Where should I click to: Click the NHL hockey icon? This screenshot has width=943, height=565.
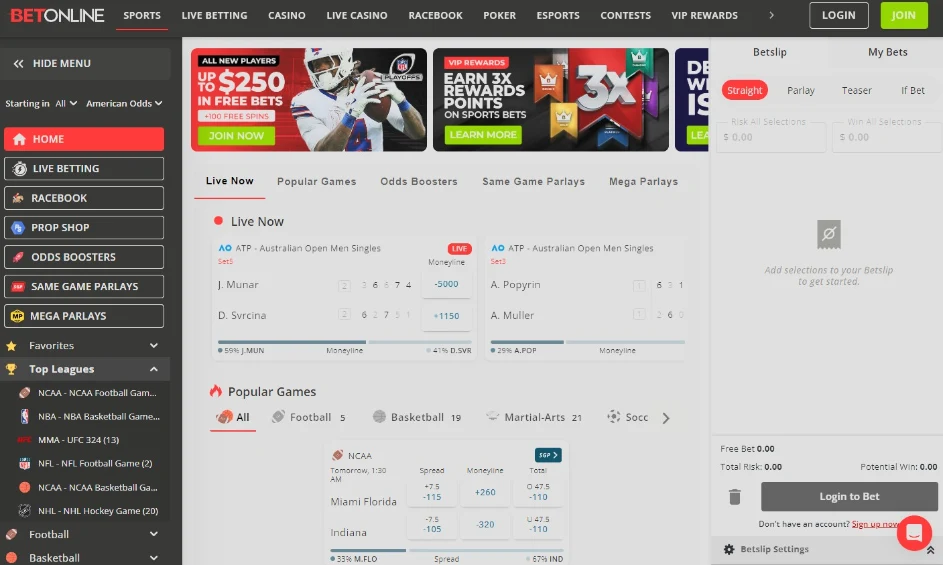pos(25,510)
